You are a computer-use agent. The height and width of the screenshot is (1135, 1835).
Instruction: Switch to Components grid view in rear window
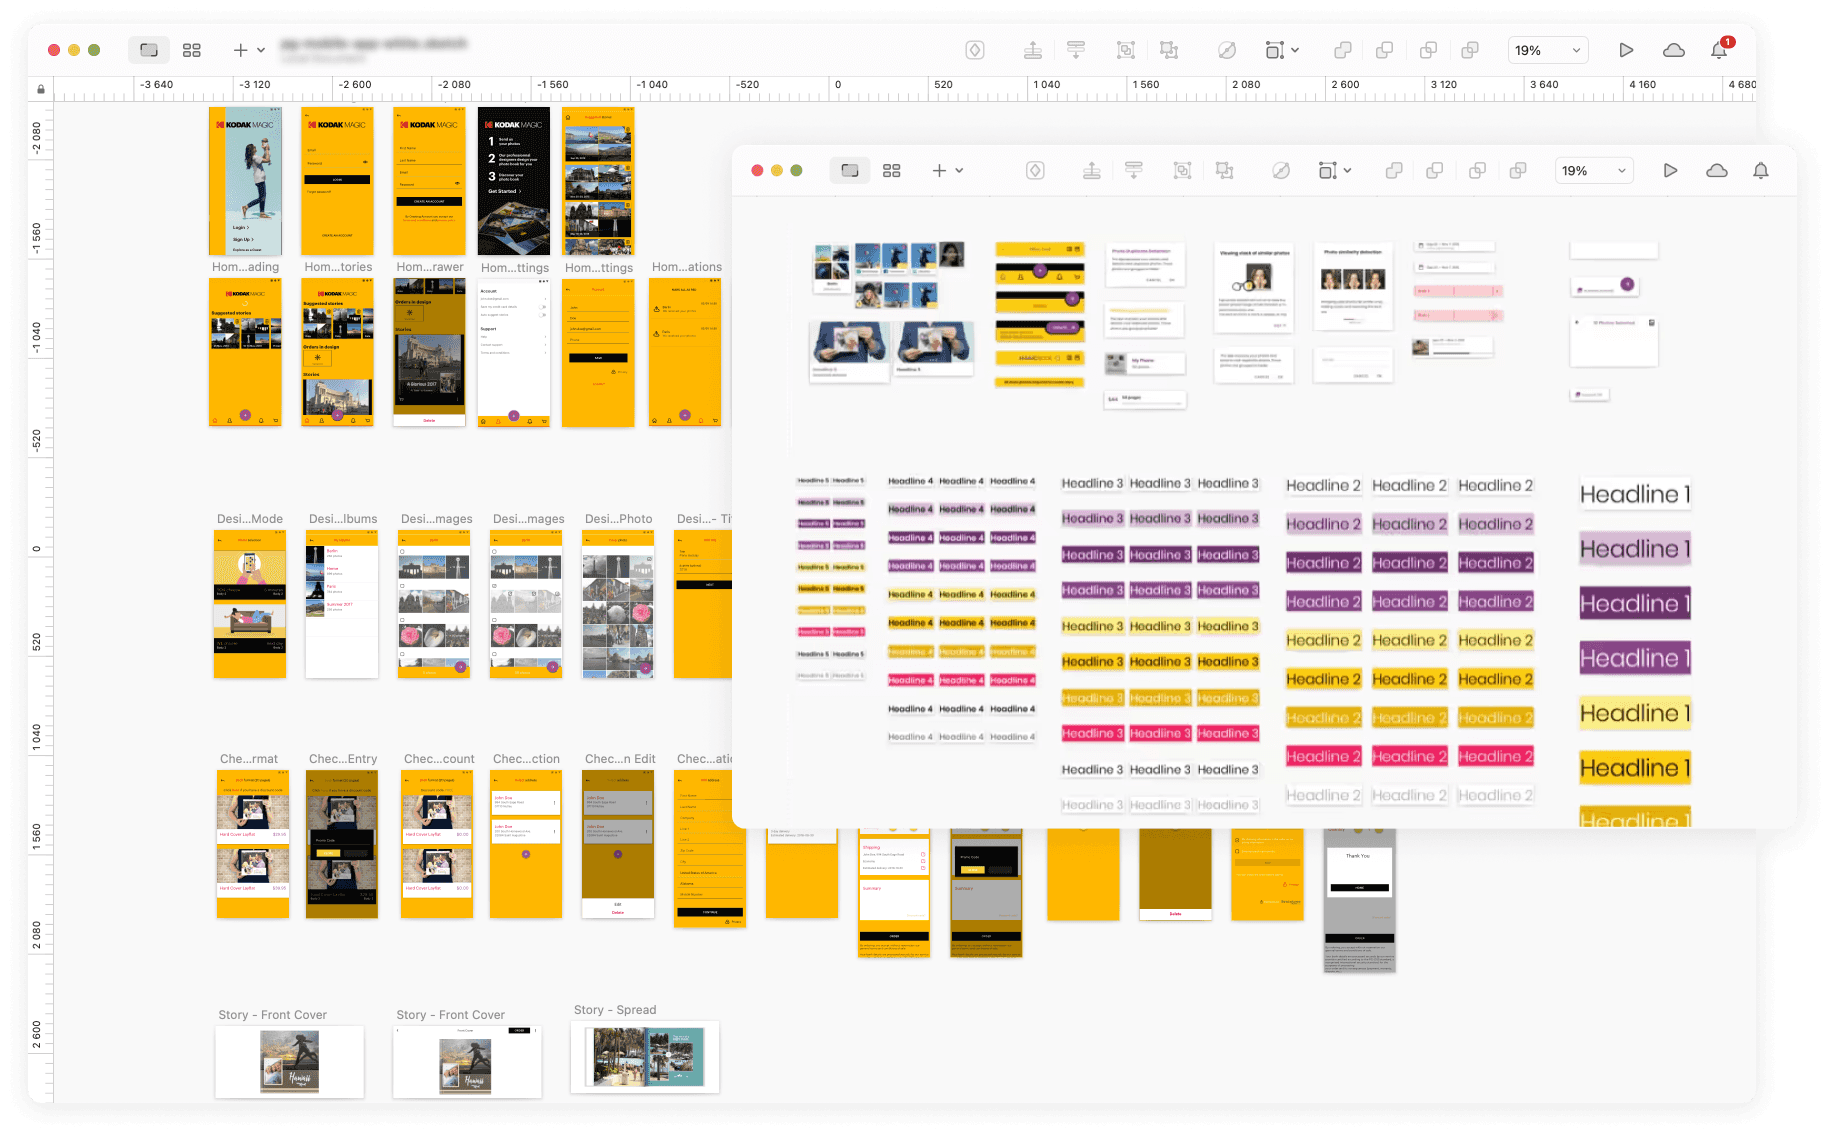[192, 50]
